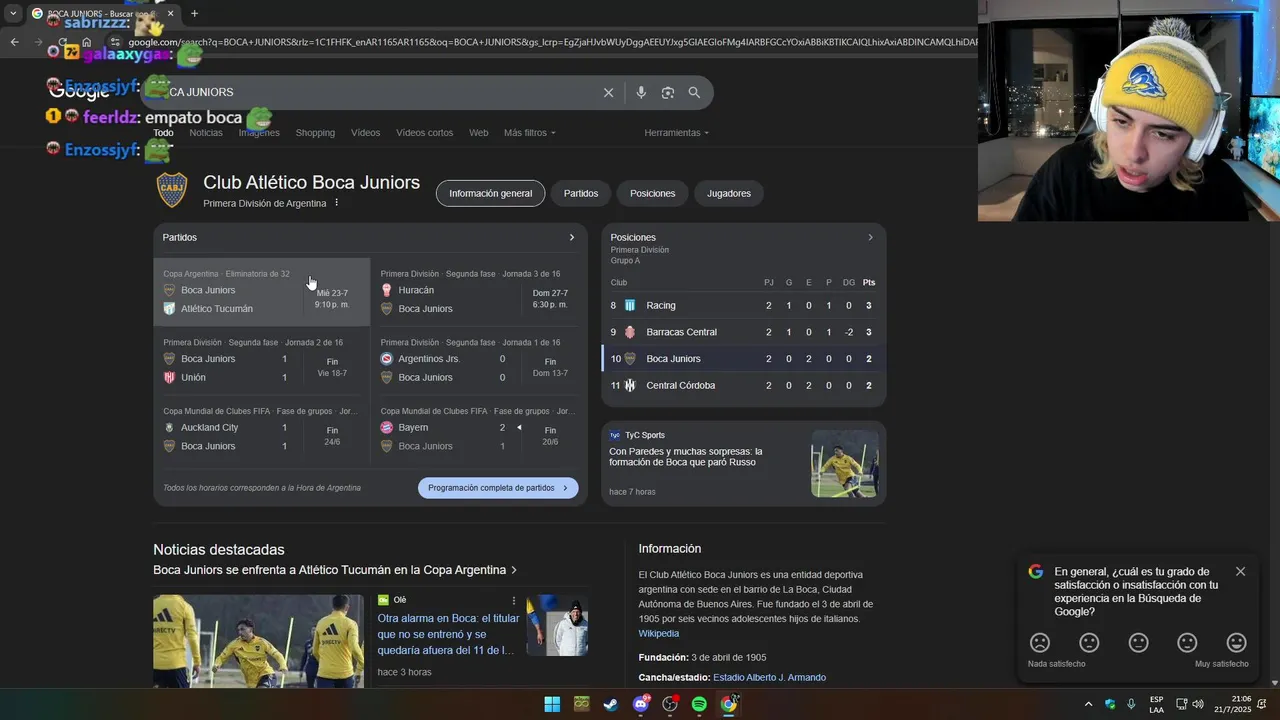Viewport: 1280px width, 720px height.
Task: Open Argentinos Jrs. vs Boca Juniors match
Action: click(x=478, y=361)
